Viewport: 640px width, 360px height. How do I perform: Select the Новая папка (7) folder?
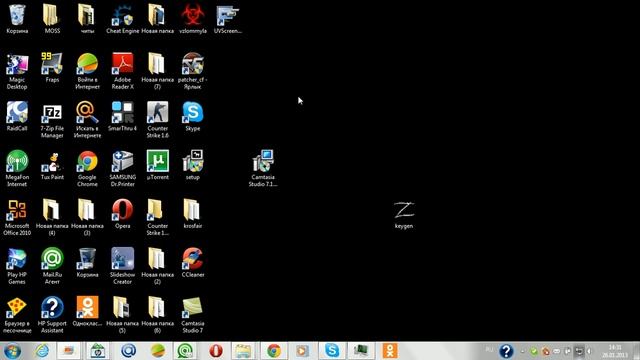coord(158,71)
